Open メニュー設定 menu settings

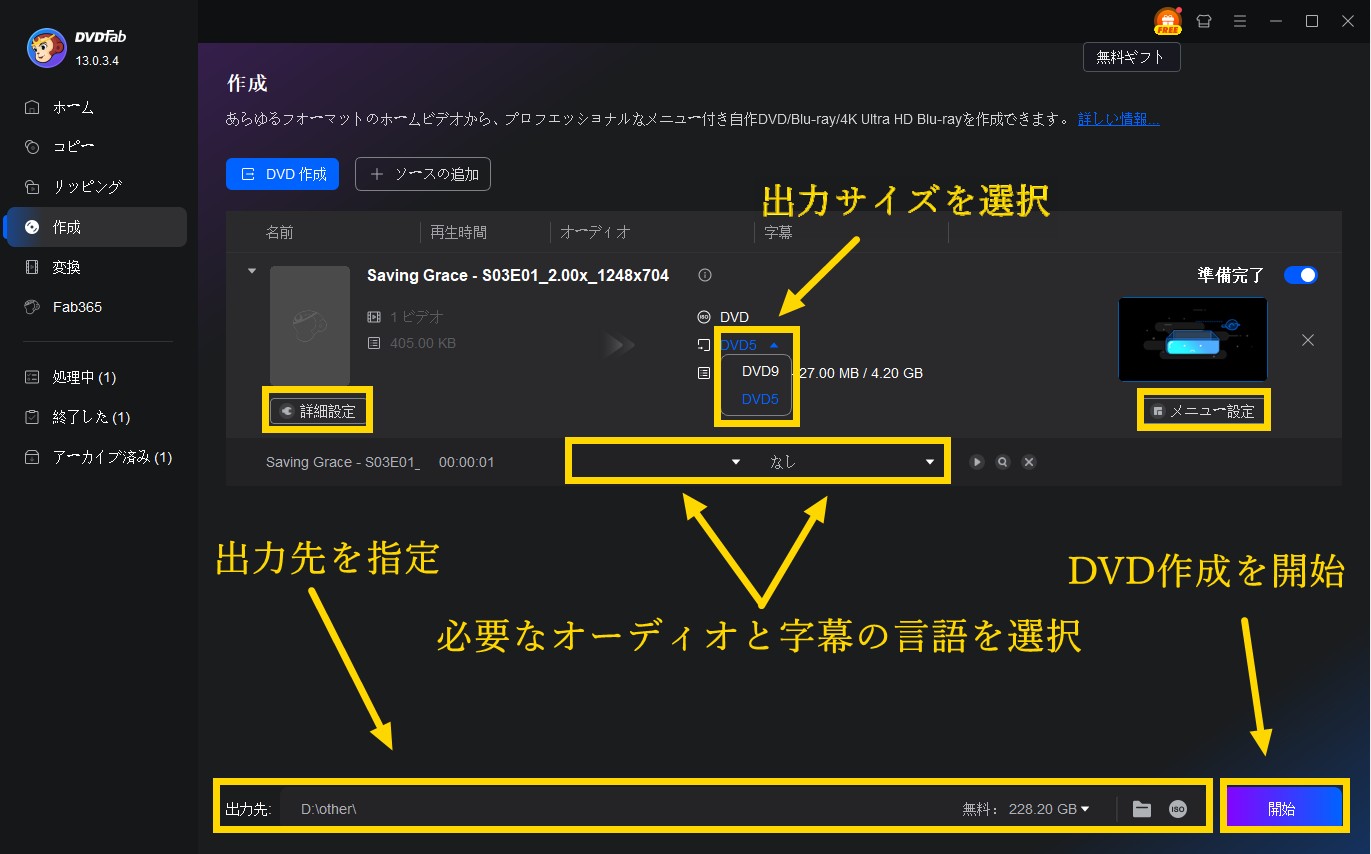point(1203,411)
